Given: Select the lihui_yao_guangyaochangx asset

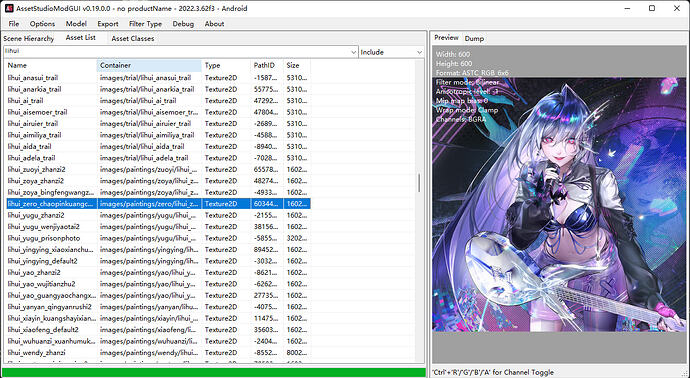Looking at the screenshot, I should 158,295.
